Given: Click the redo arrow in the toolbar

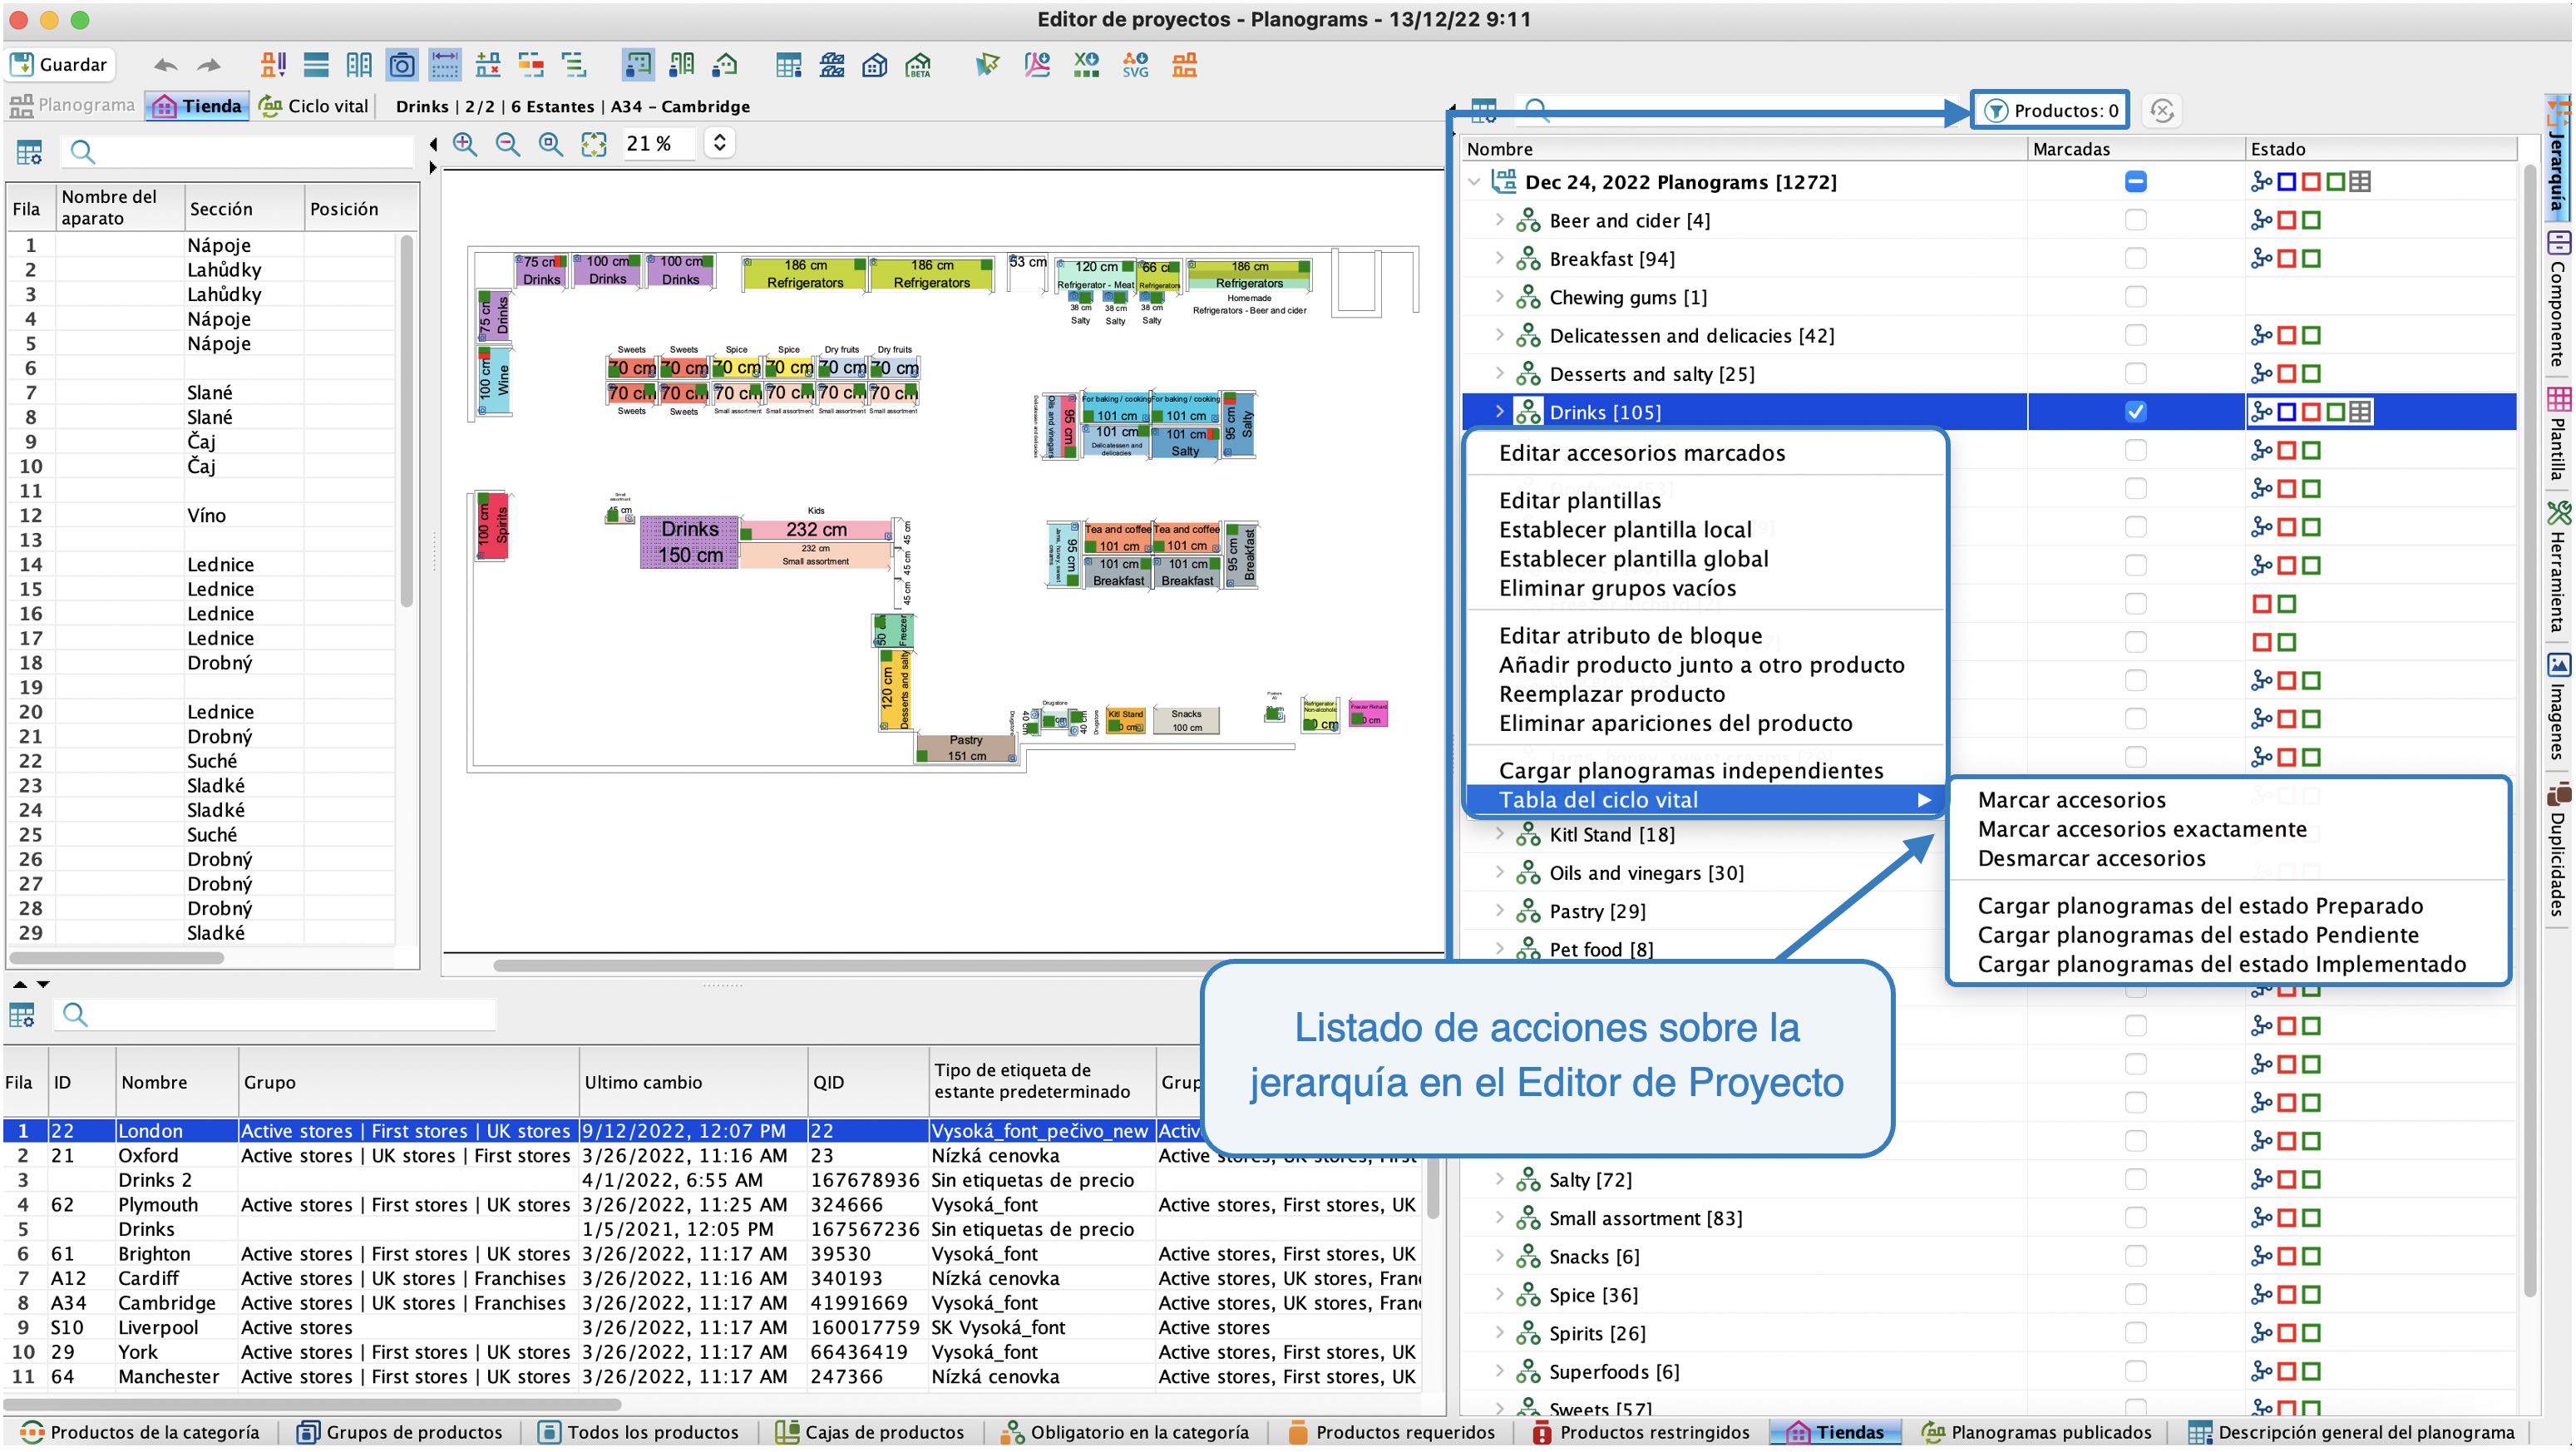Looking at the screenshot, I should pos(208,66).
